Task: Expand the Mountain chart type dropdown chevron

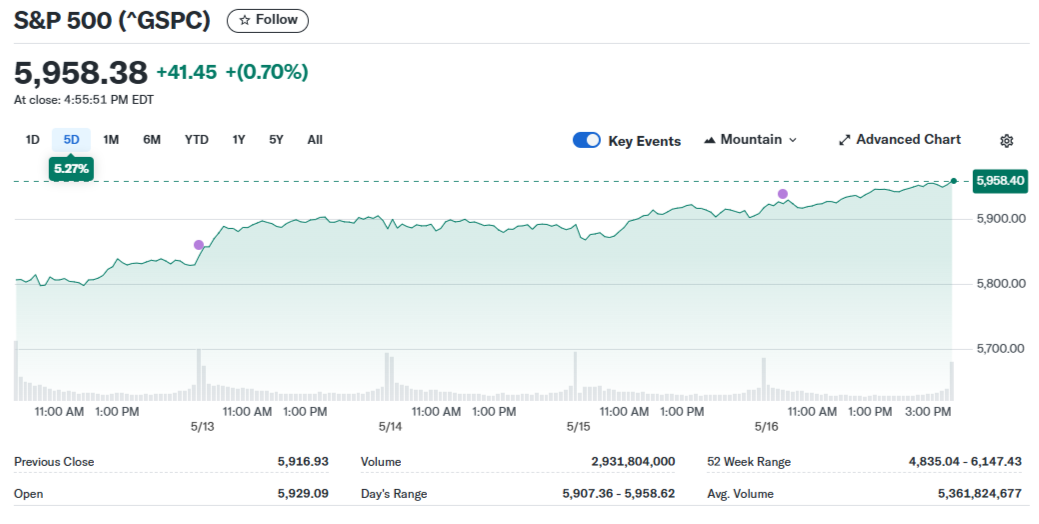Action: 793,140
